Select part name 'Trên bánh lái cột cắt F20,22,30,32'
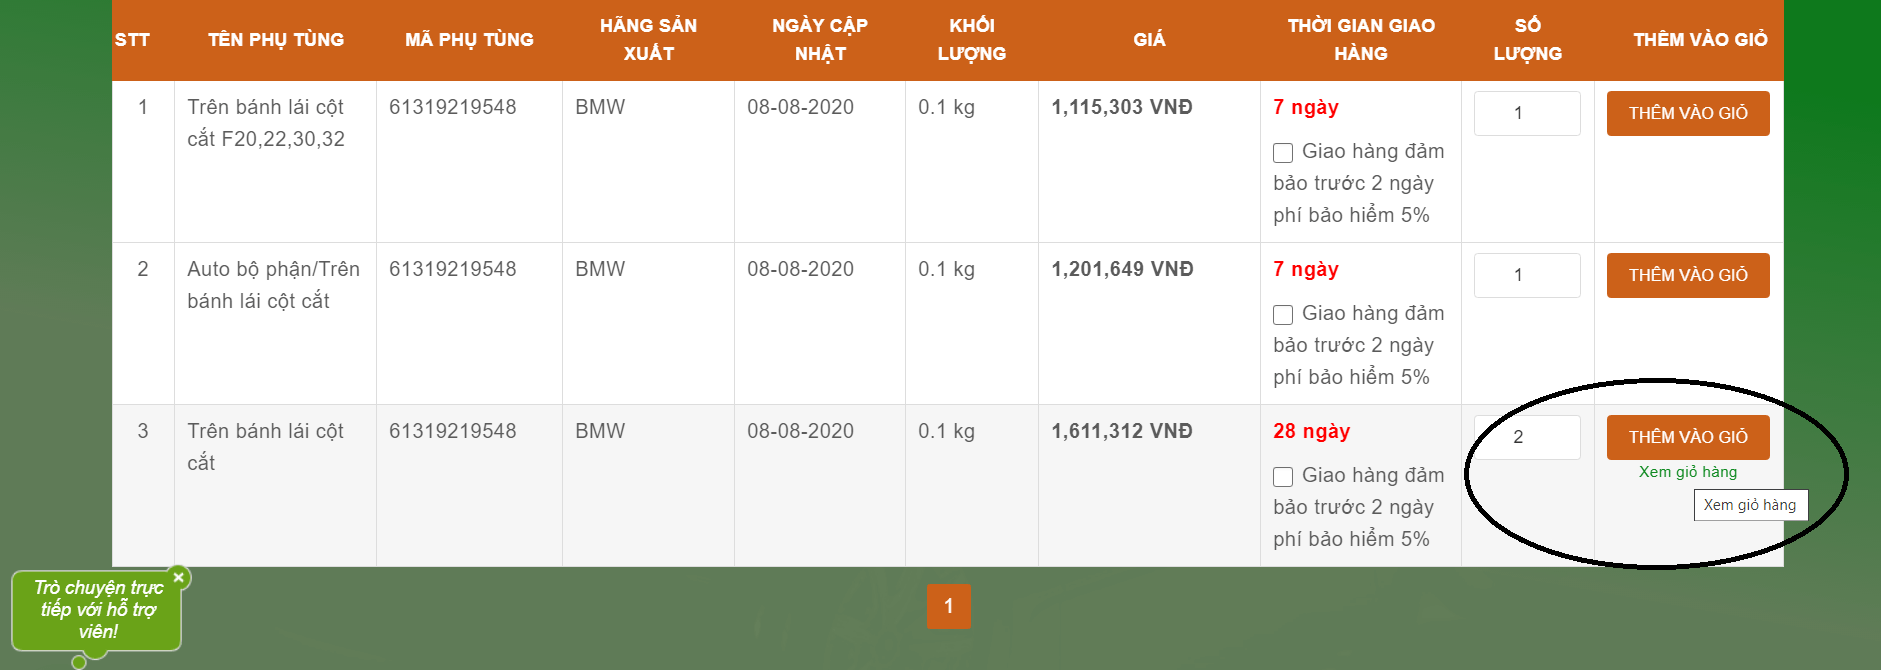This screenshot has width=1881, height=670. 266,123
